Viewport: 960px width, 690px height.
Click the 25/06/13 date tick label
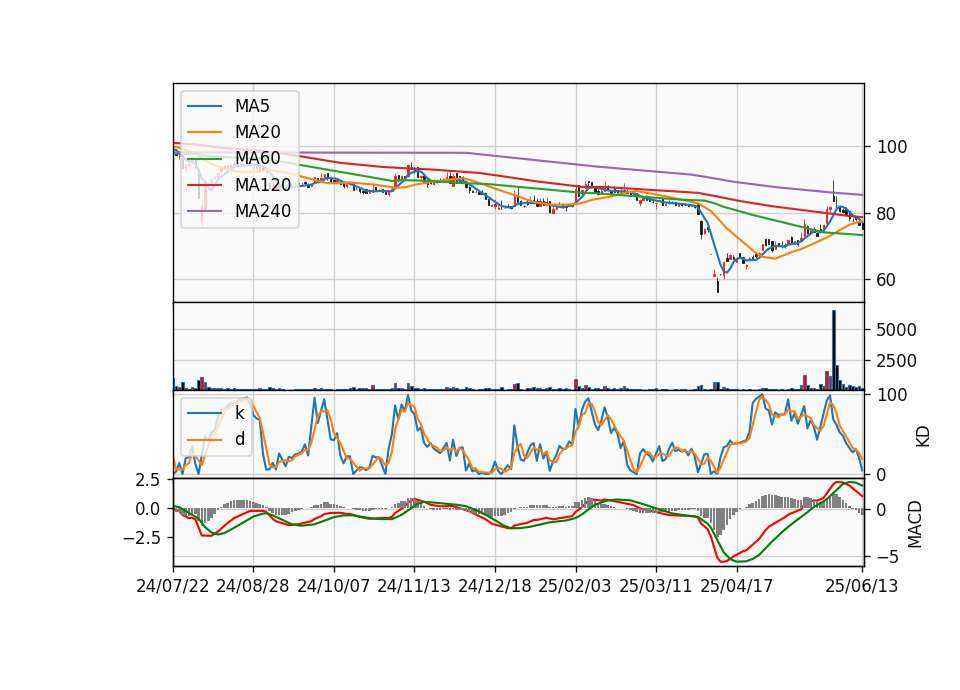862,586
